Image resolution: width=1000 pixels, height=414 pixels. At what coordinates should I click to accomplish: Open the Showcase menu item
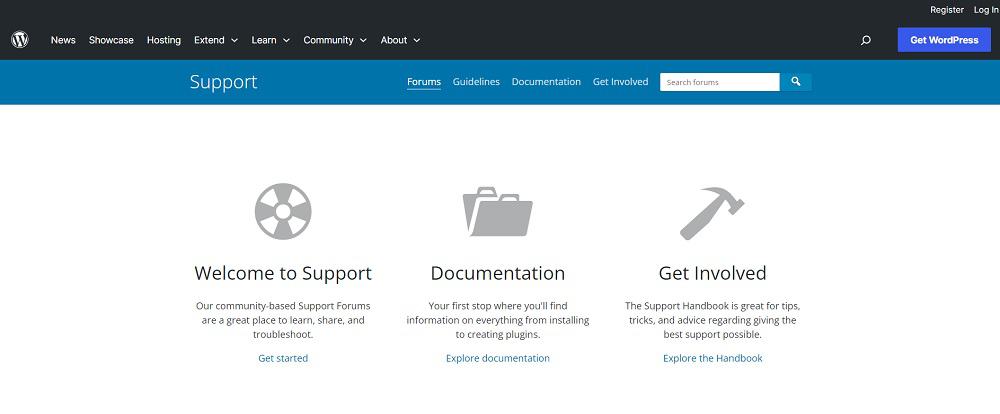(111, 40)
